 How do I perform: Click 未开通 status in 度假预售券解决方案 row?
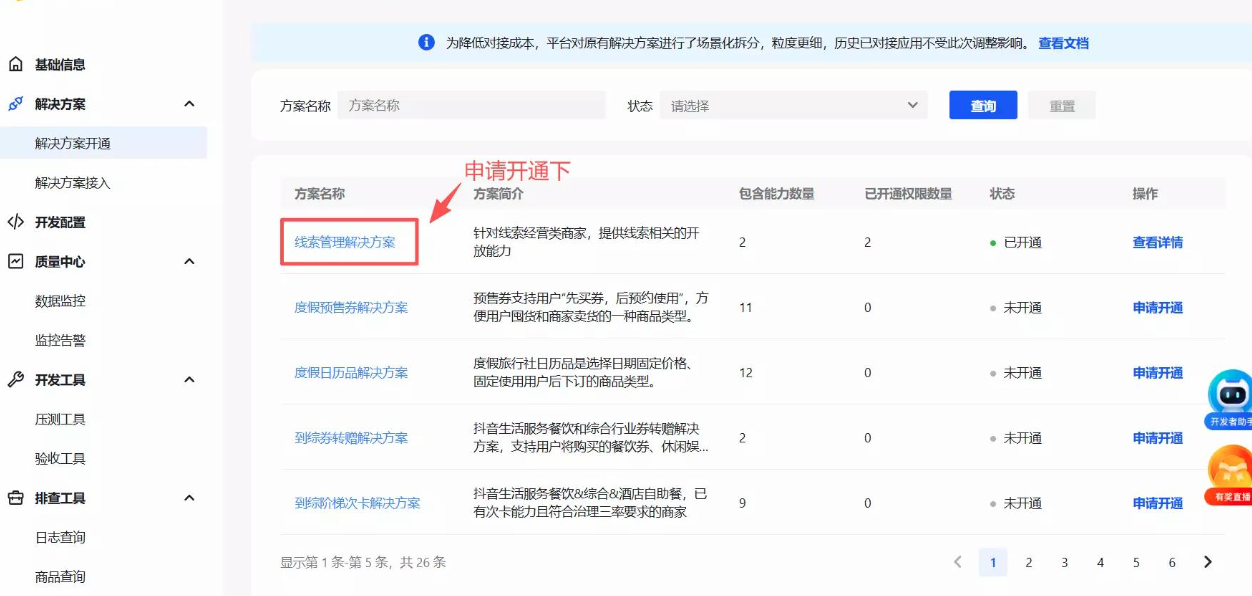click(1016, 307)
